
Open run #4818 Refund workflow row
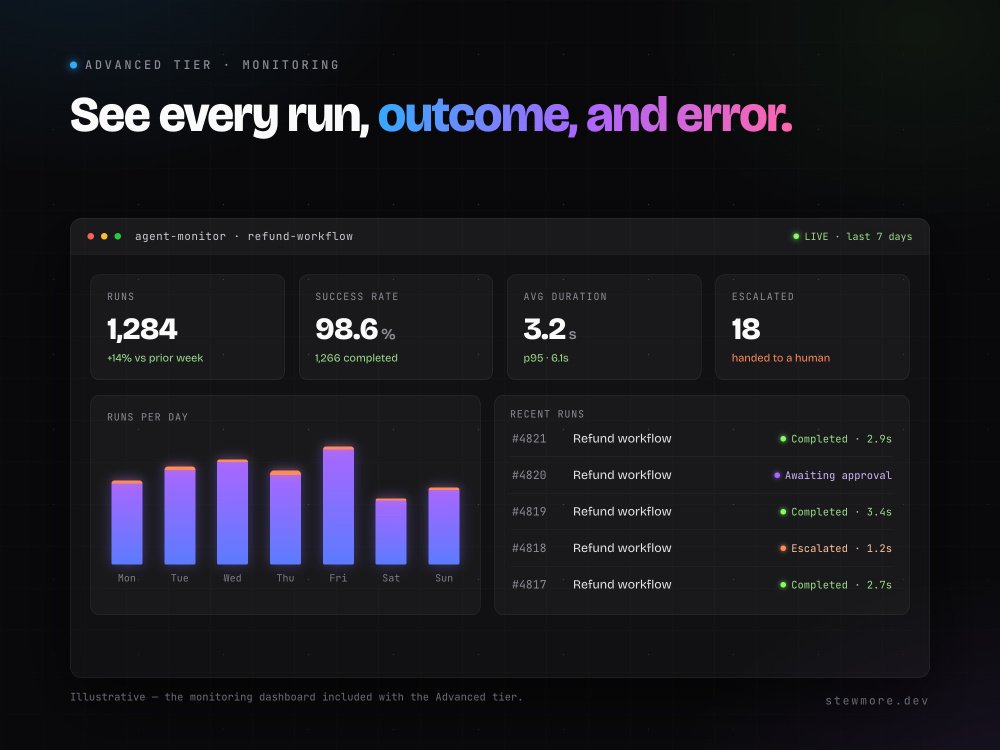(702, 548)
